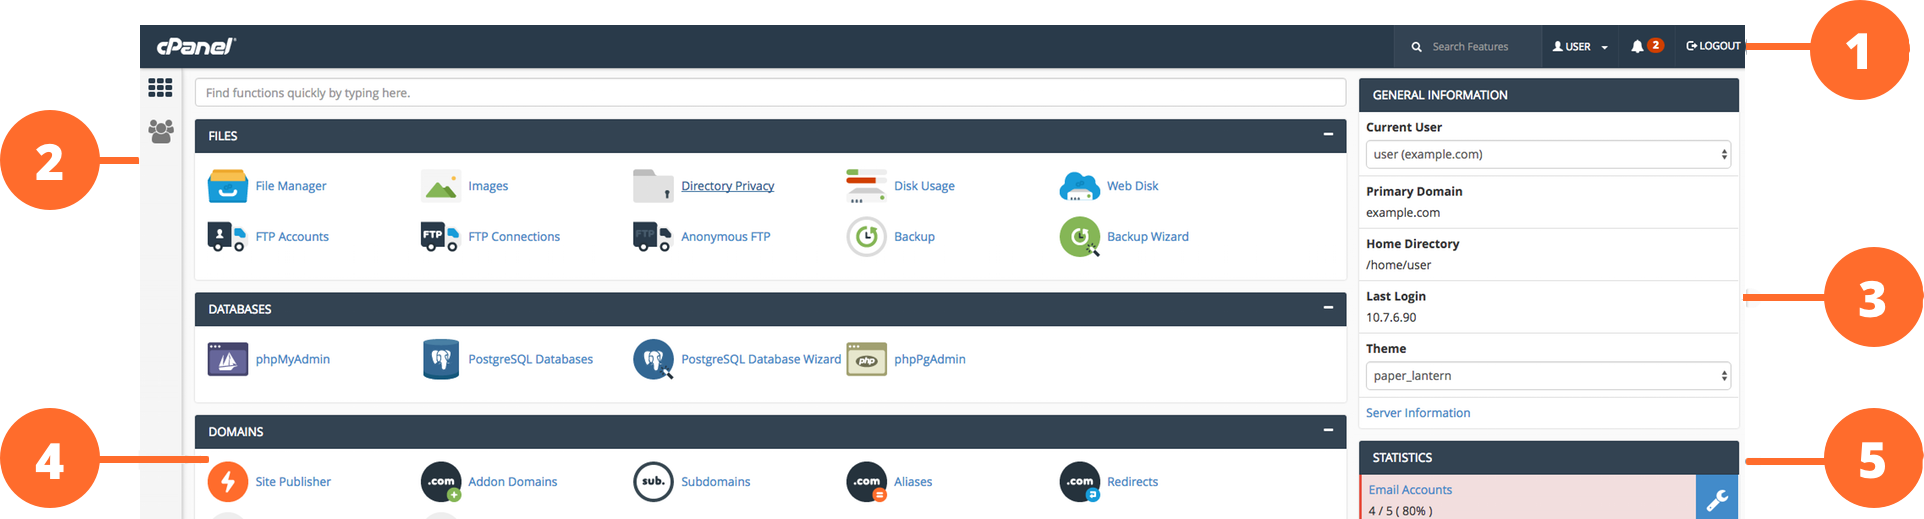Open the Current User dropdown
The width and height of the screenshot is (1924, 519).
point(1548,154)
